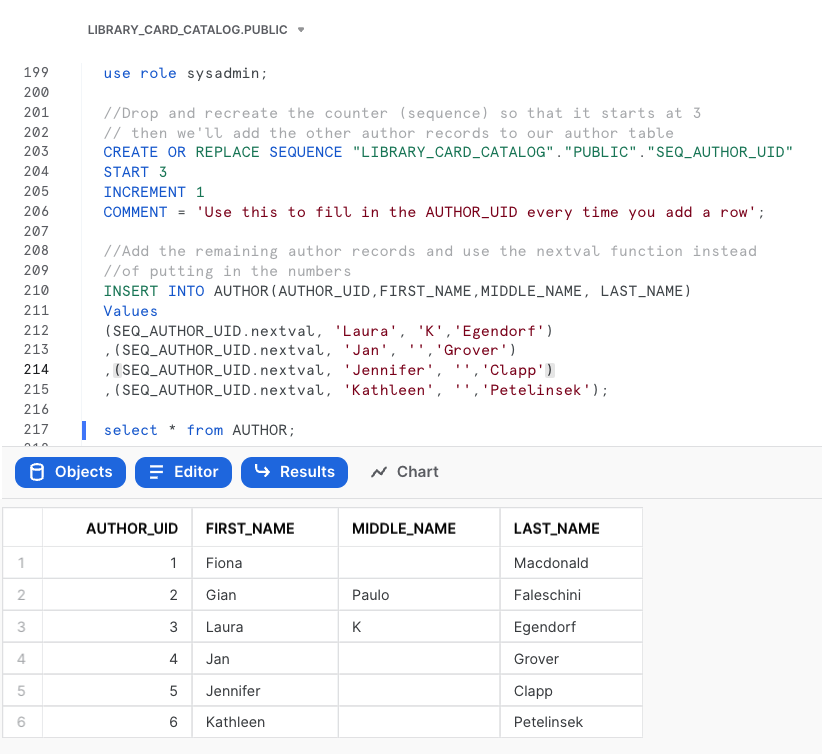The width and height of the screenshot is (822, 754).
Task: Select the 'Clapp' cell in results table
Action: 571,691
